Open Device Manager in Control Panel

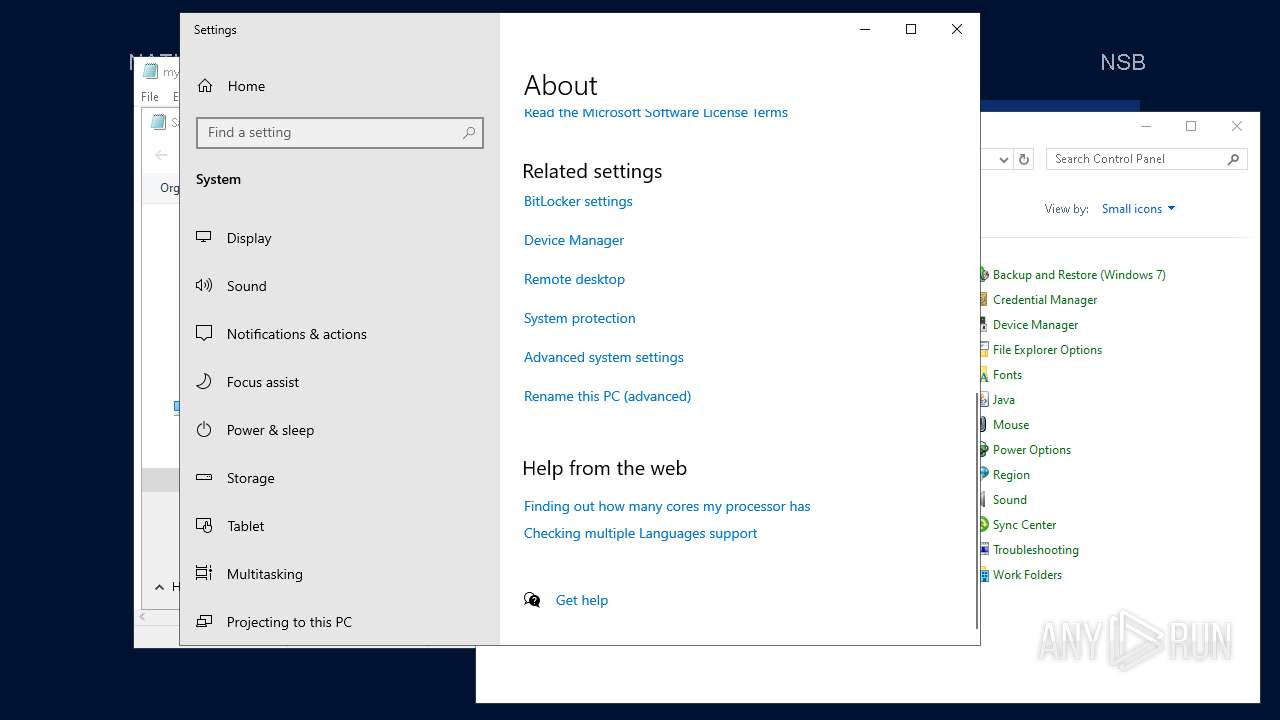click(x=1035, y=325)
